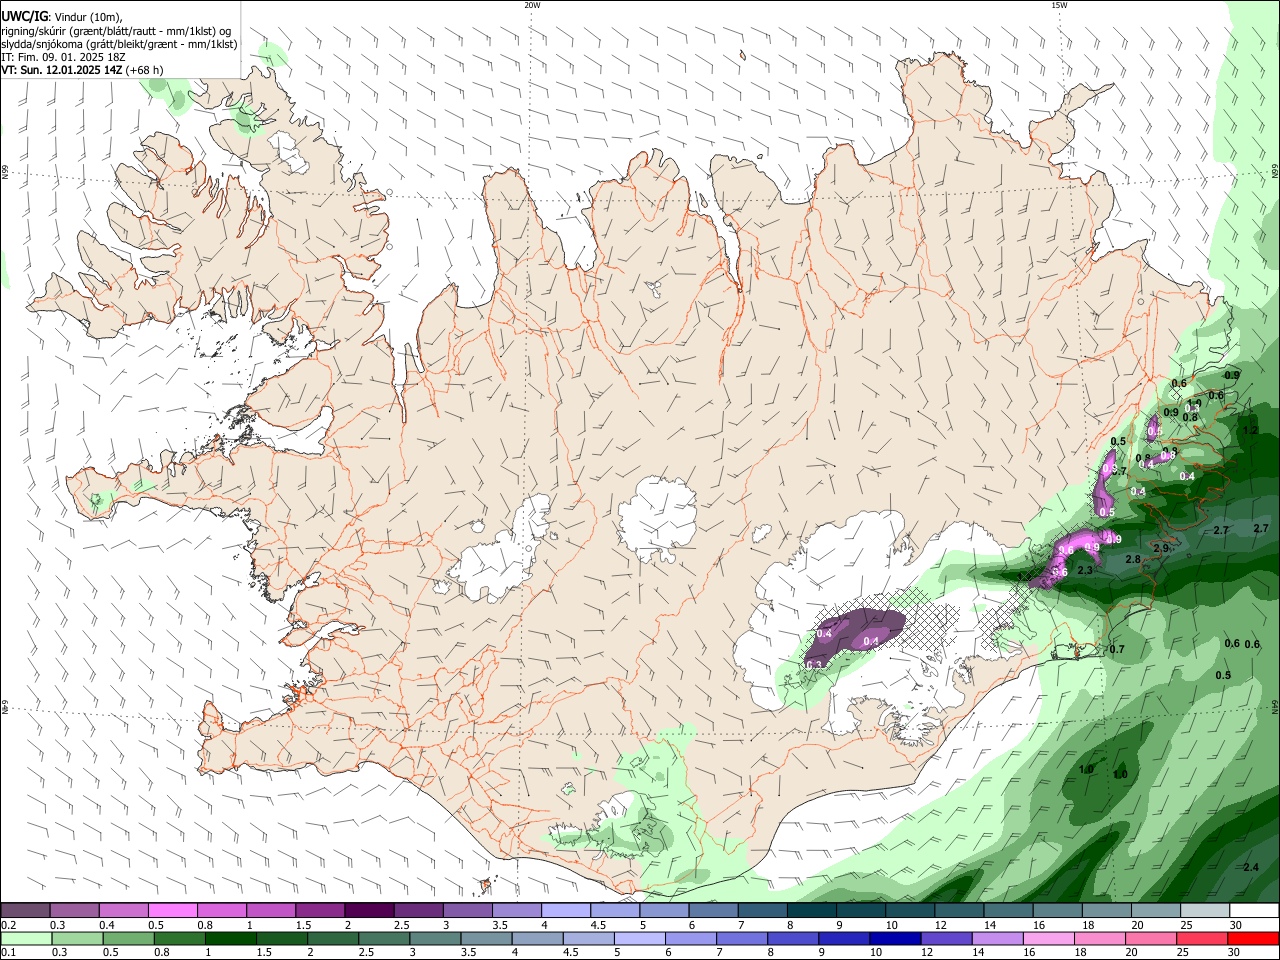Select the 'VT: Sun. 12.01.2025 14Z (+68 h)' line
This screenshot has width=1280, height=960.
82,70
